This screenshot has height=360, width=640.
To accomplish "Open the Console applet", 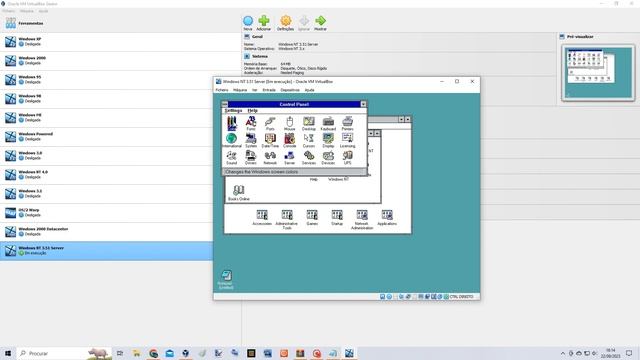I will [x=289, y=140].
